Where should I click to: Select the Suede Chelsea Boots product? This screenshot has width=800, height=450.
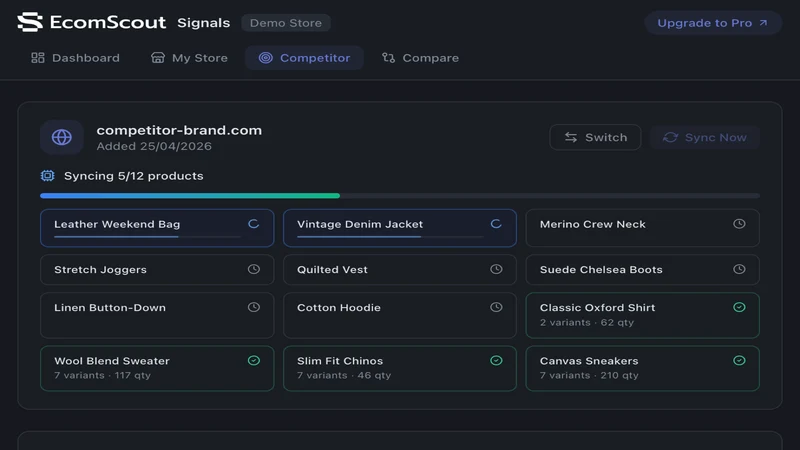pyautogui.click(x=643, y=269)
